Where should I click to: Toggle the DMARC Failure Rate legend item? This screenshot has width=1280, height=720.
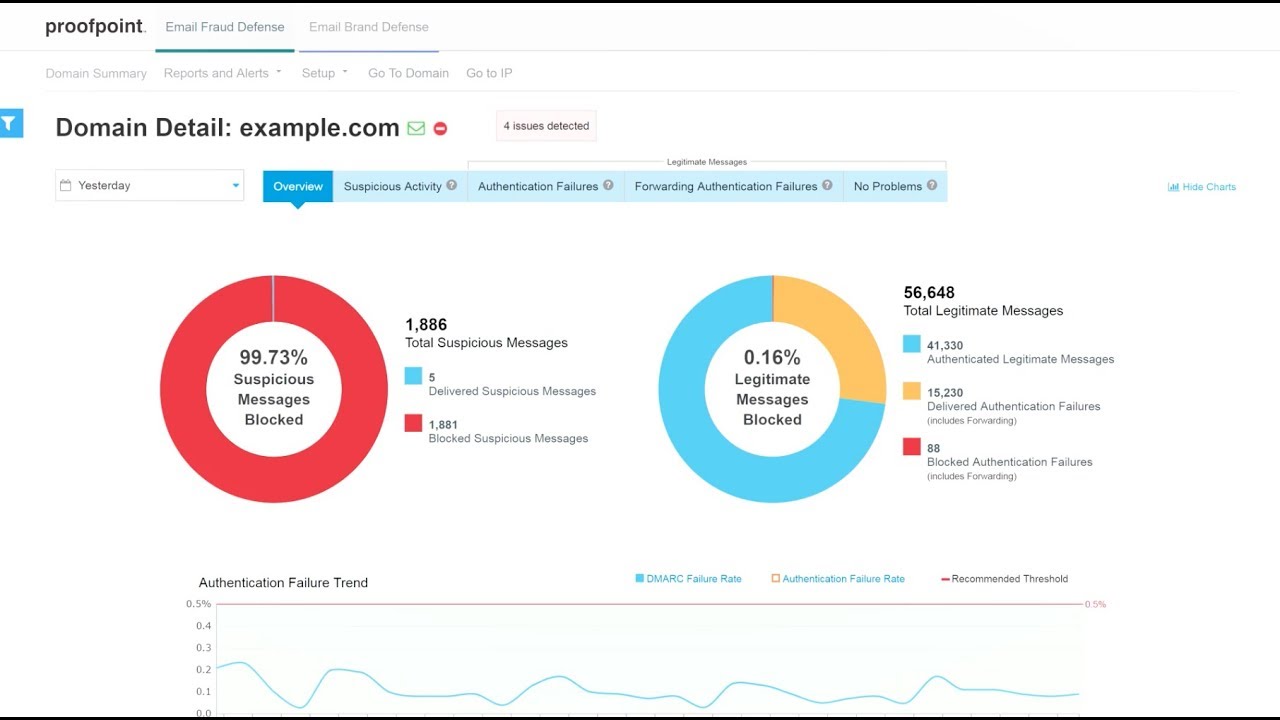coord(688,578)
